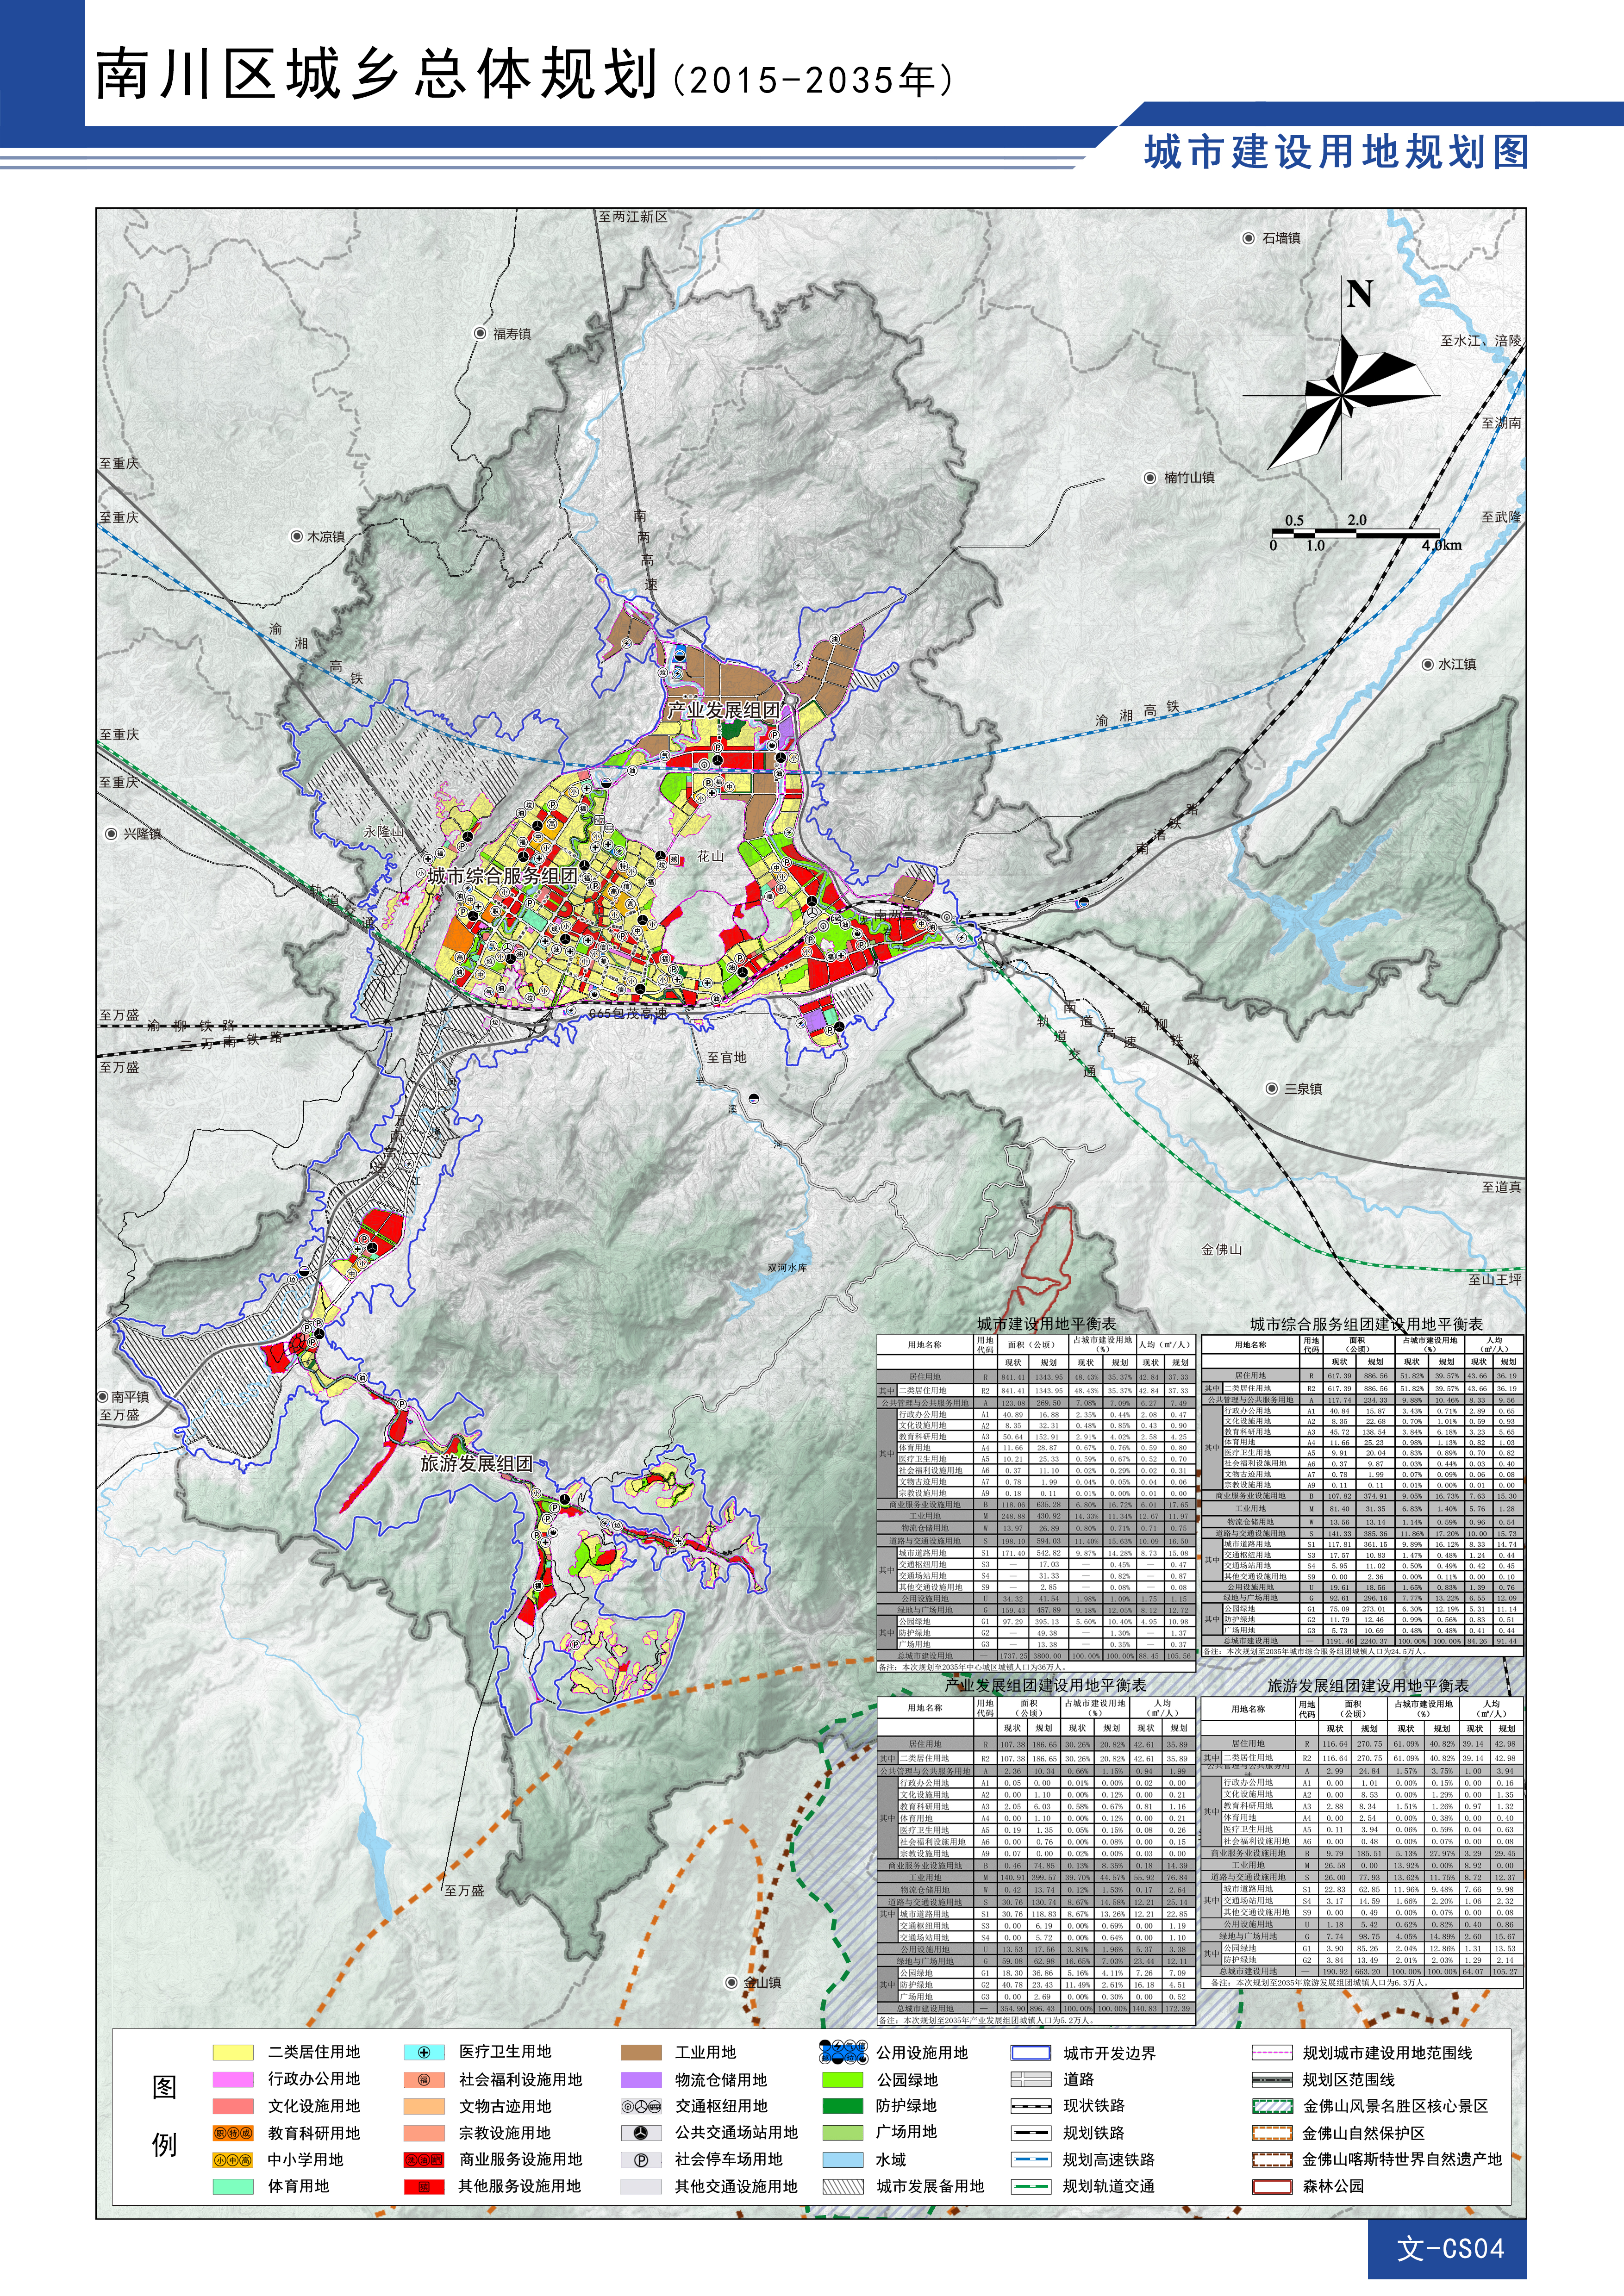Image resolution: width=1624 pixels, height=2296 pixels.
Task: Click the education and research land legend icon
Action: point(232,2133)
